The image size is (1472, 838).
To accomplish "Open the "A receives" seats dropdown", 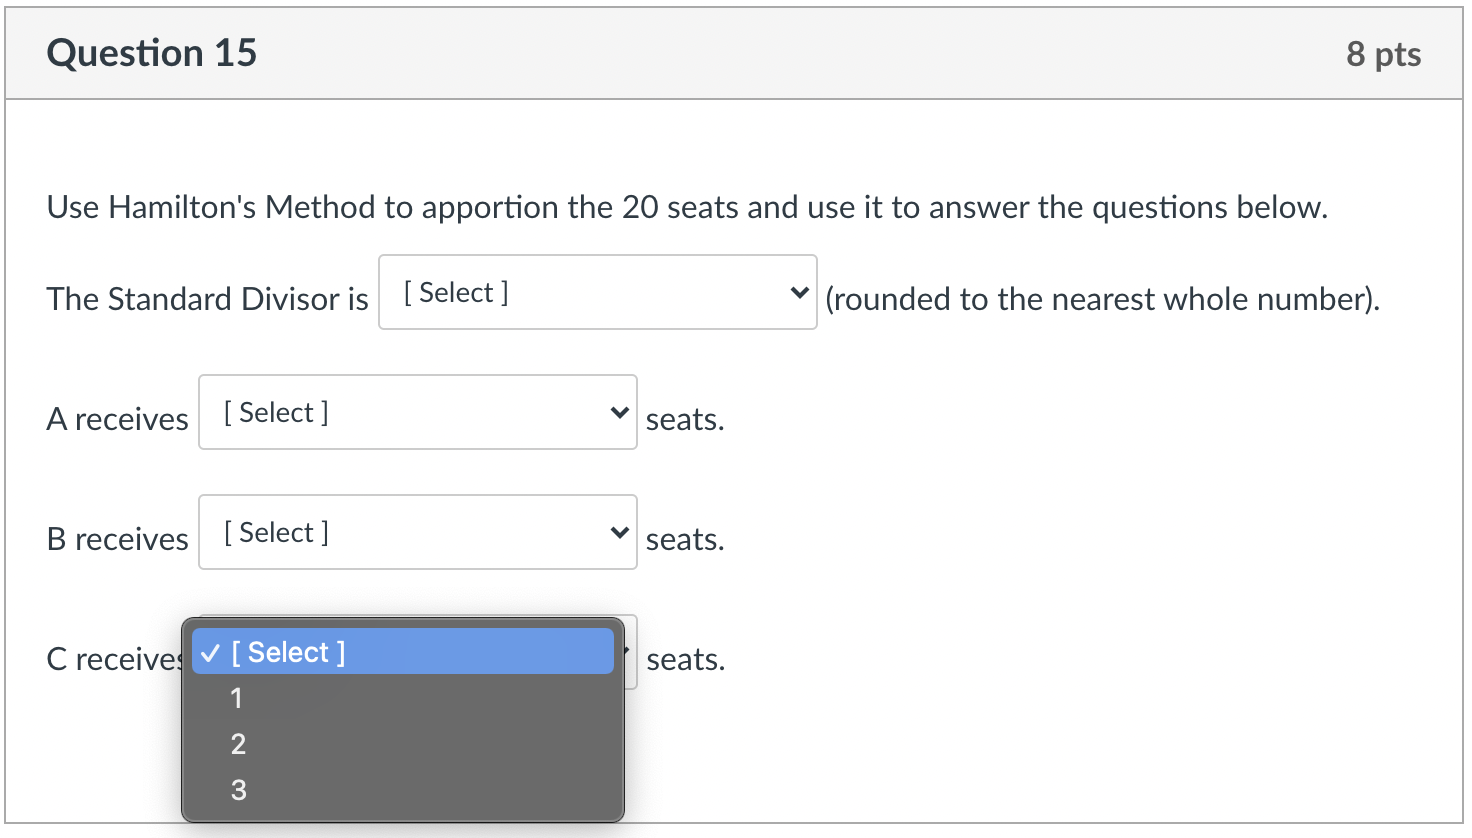I will 417,412.
